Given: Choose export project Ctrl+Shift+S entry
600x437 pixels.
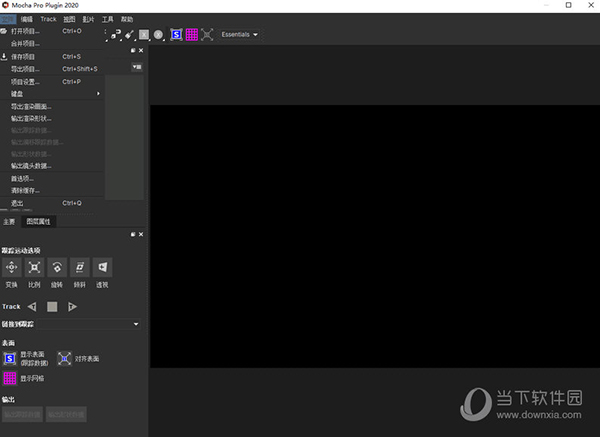Looking at the screenshot, I should pyautogui.click(x=52, y=69).
